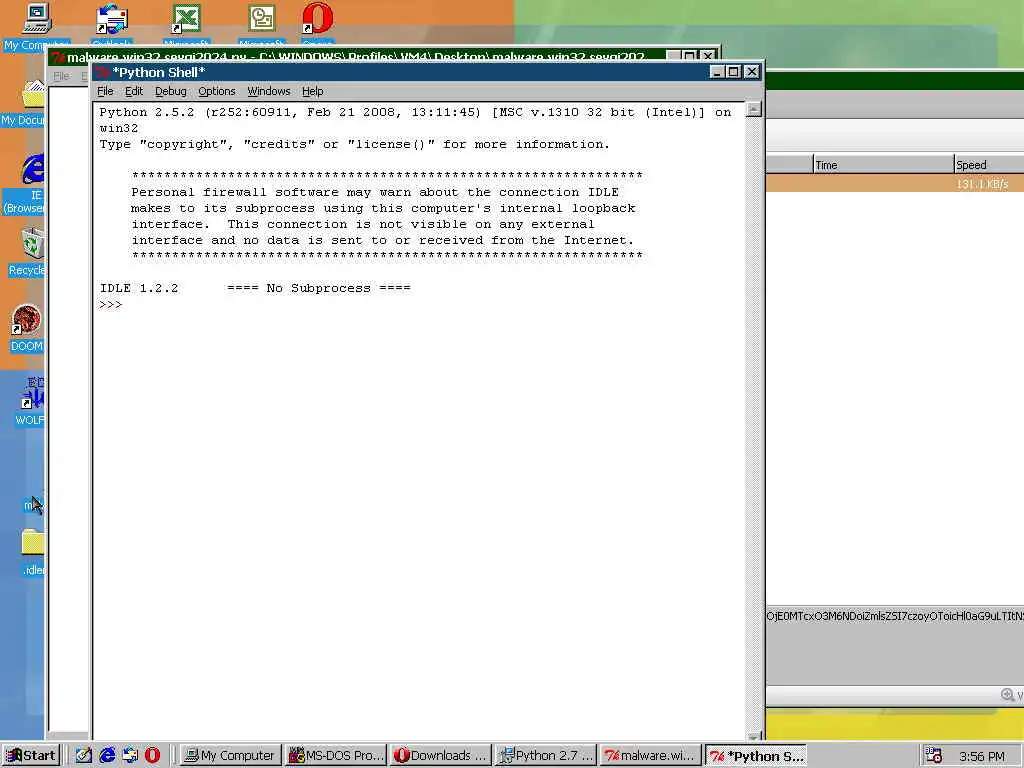Screen dimensions: 1024x768
Task: Select the Microsoft Excel desktop shortcut
Action: tap(186, 25)
